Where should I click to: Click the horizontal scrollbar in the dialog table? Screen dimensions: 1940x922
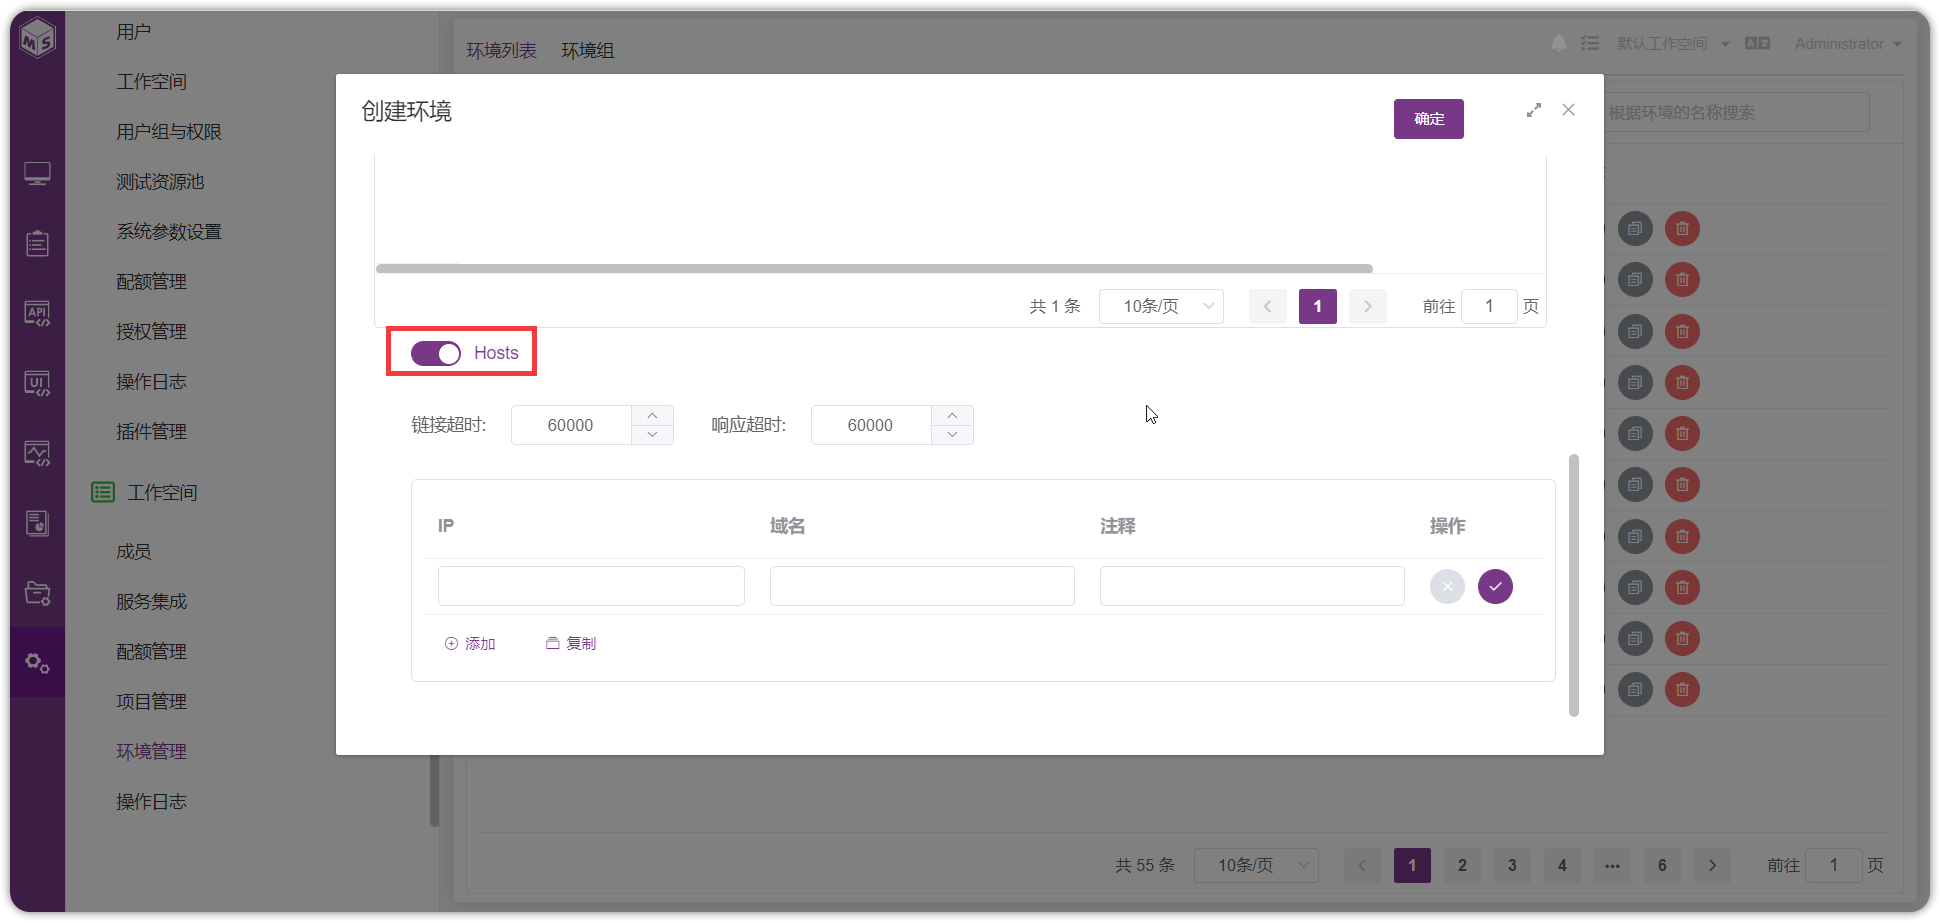874,268
